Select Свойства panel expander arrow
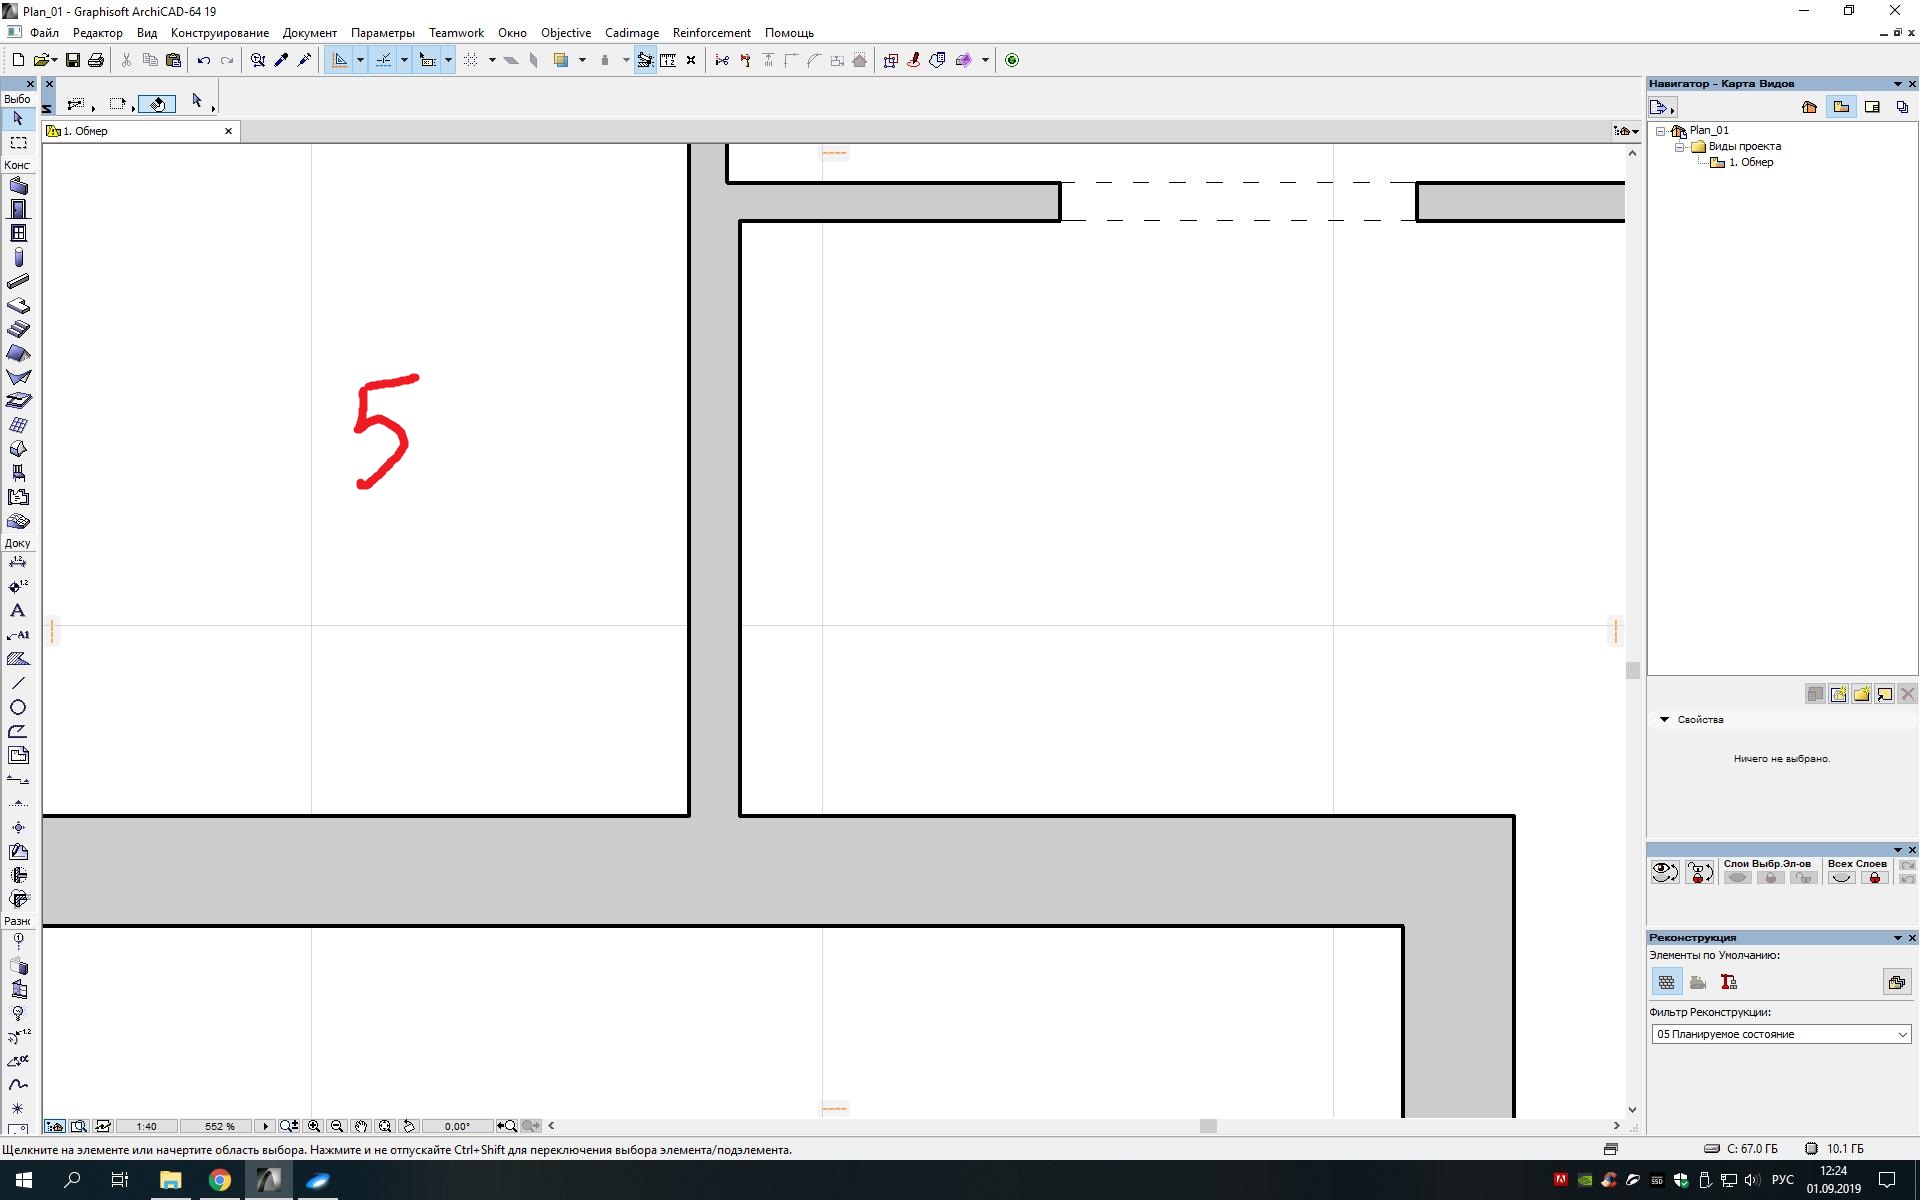 1666,719
